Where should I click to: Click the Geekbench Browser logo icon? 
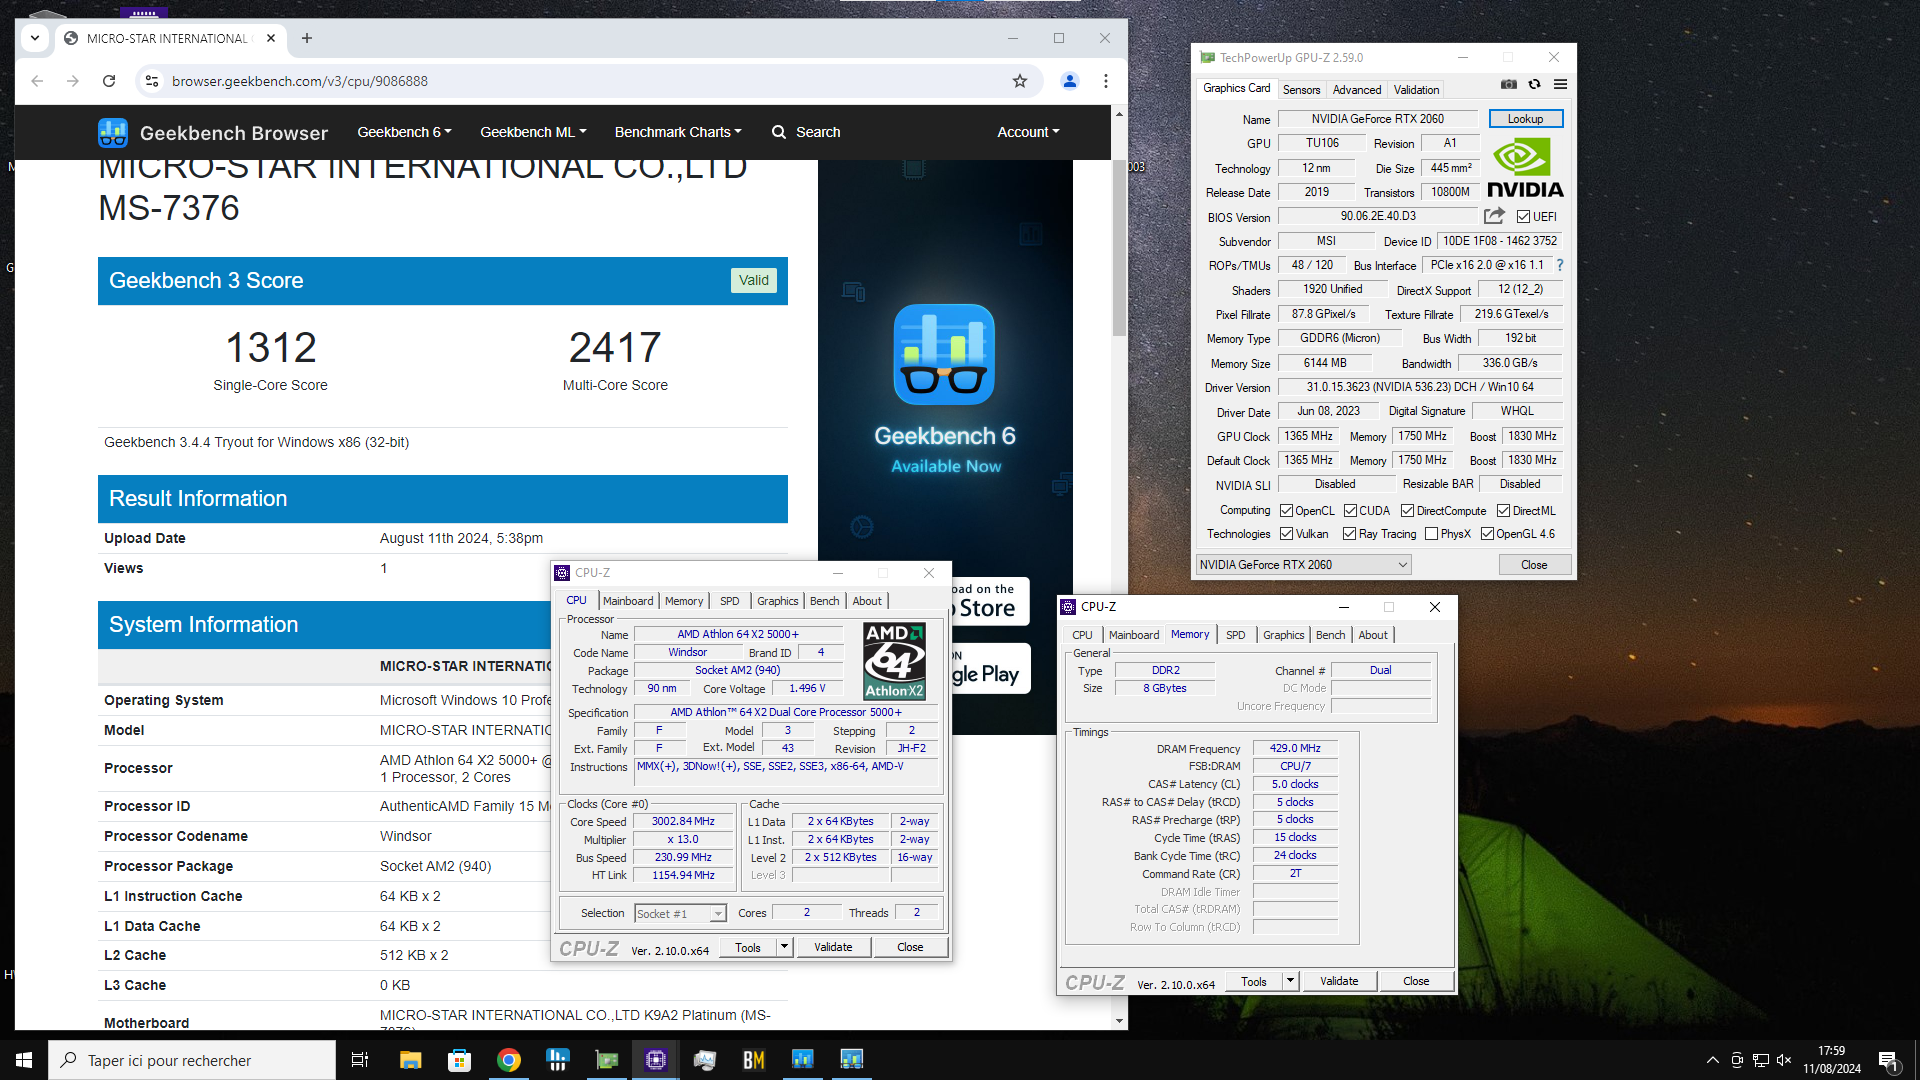[113, 132]
